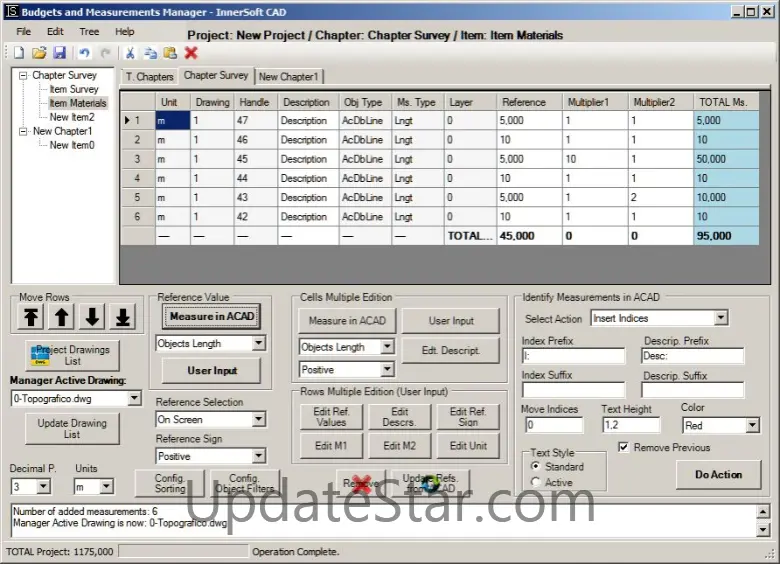
Task: Move rows down one arrow button
Action: point(92,317)
